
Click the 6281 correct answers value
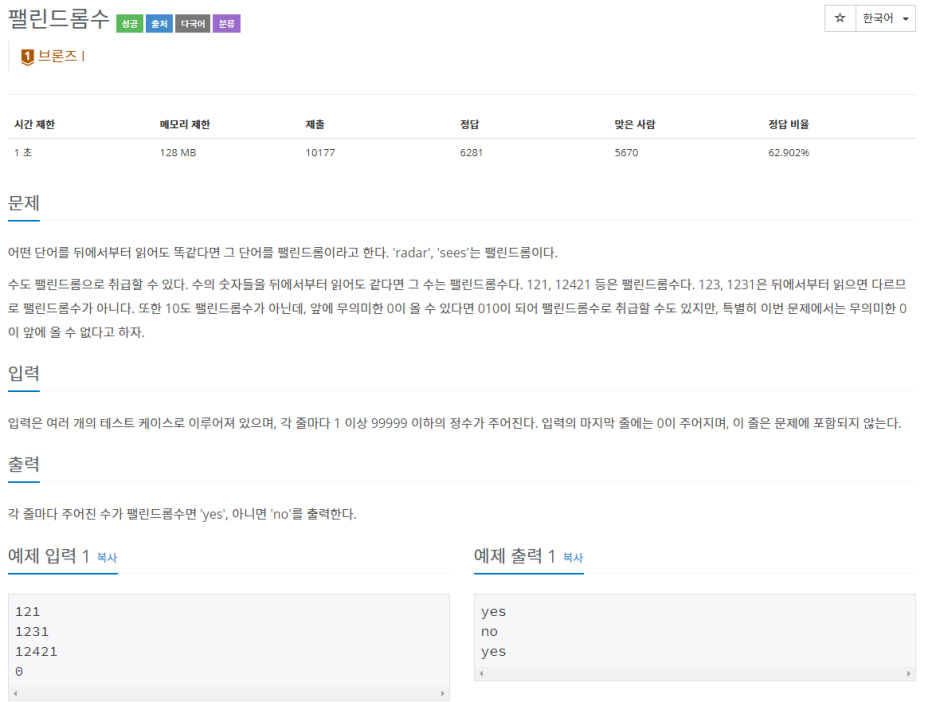pyautogui.click(x=471, y=153)
